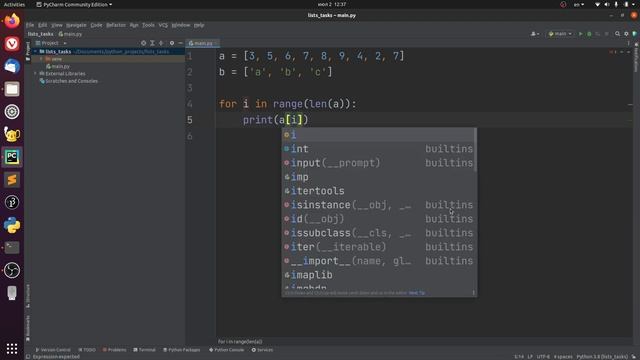Launch Vivaldi browser from the dock
The image size is (640, 360).
click(12, 43)
